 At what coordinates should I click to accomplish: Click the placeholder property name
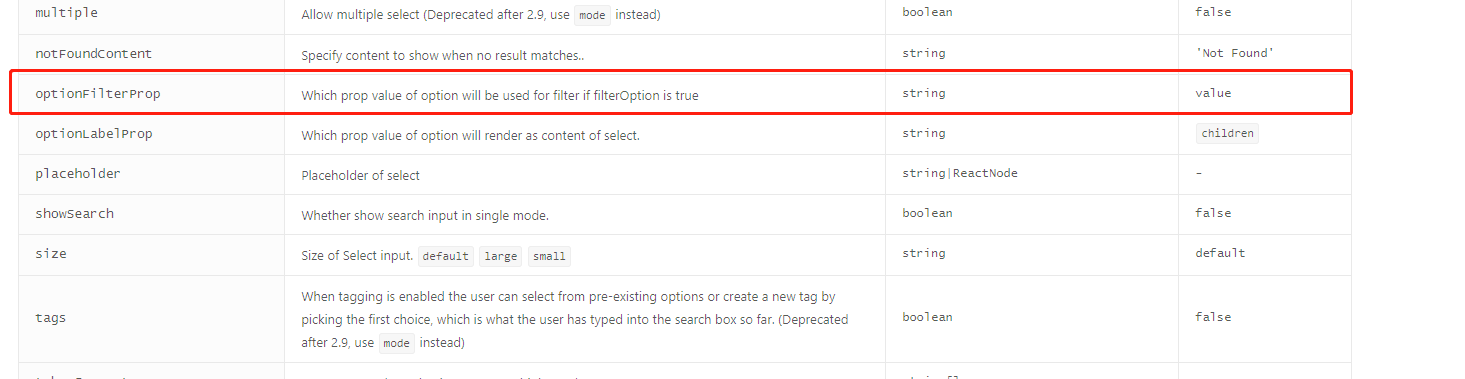pyautogui.click(x=78, y=174)
